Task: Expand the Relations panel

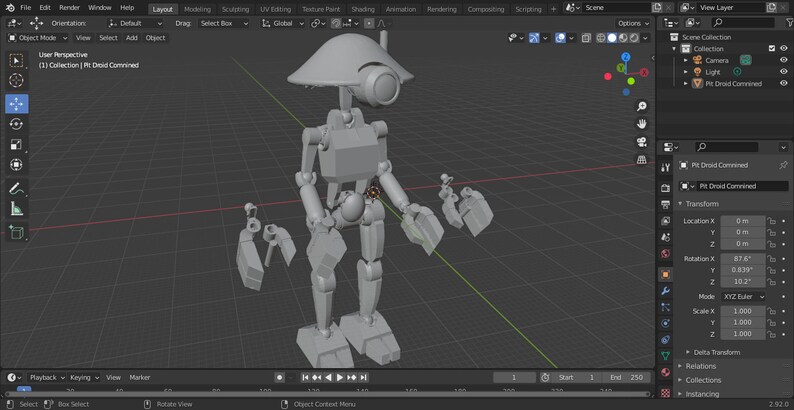Action: 701,366
